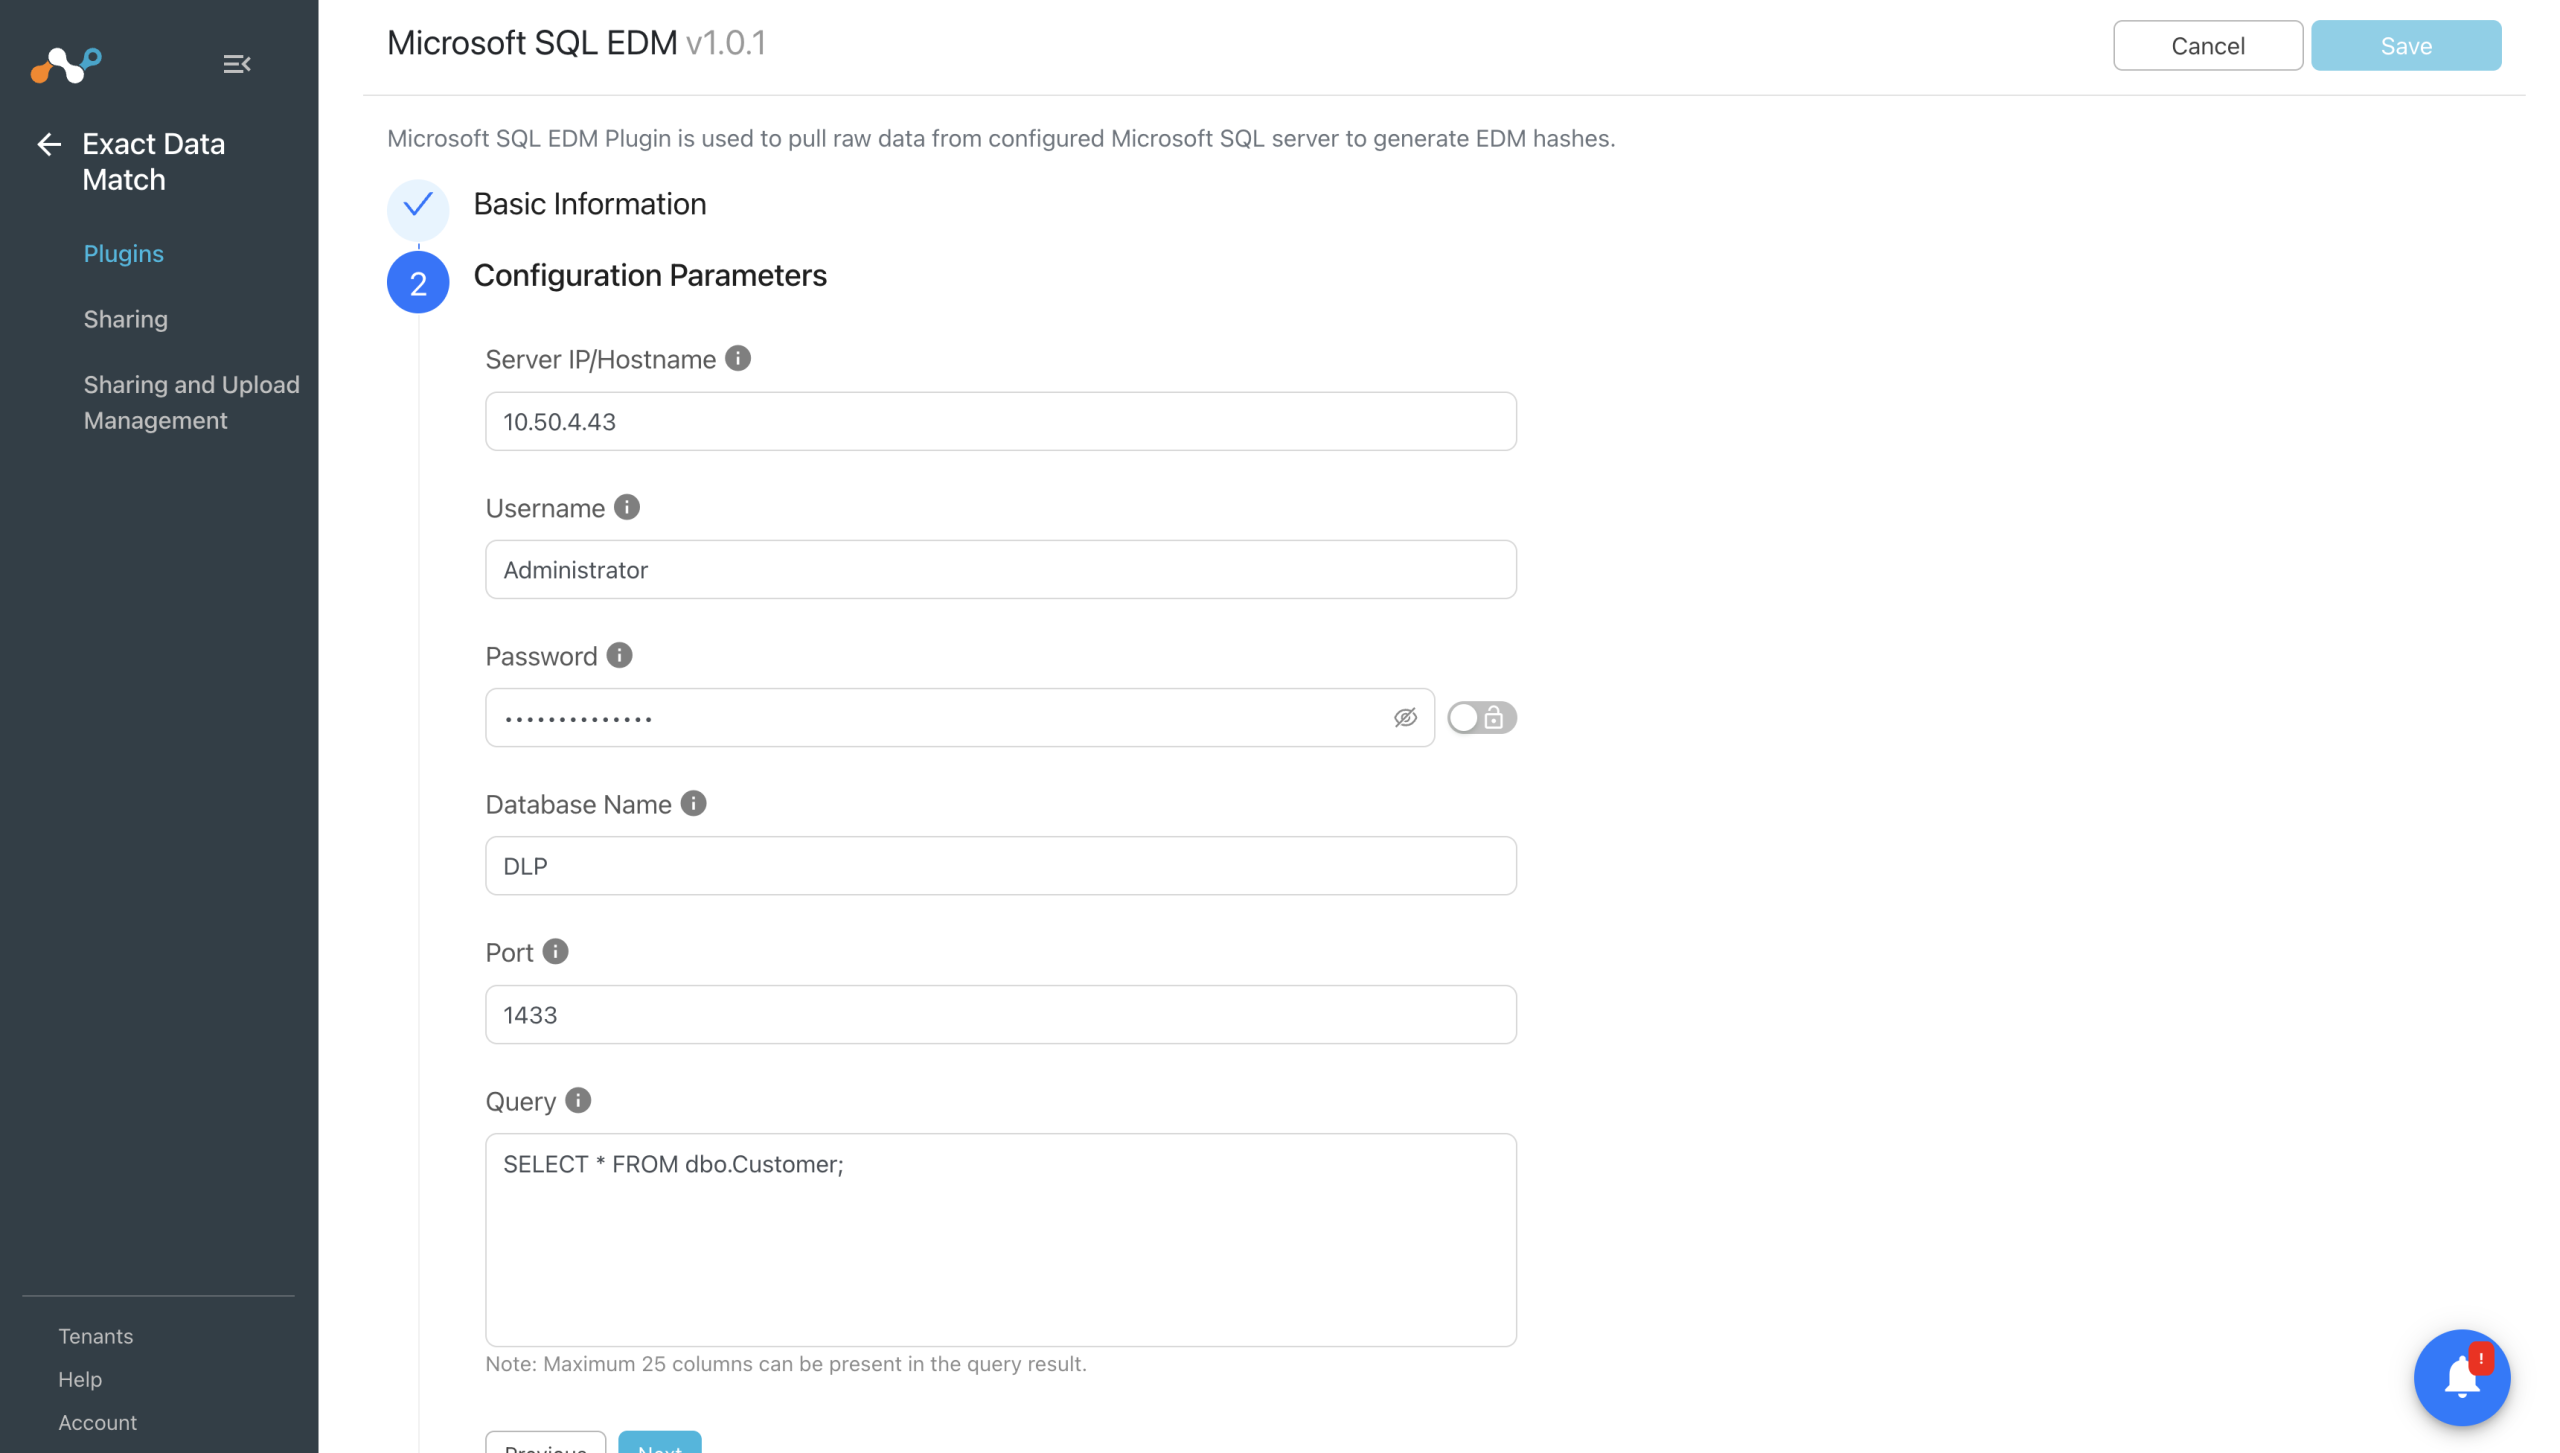Select Plugins in the sidebar

point(123,254)
